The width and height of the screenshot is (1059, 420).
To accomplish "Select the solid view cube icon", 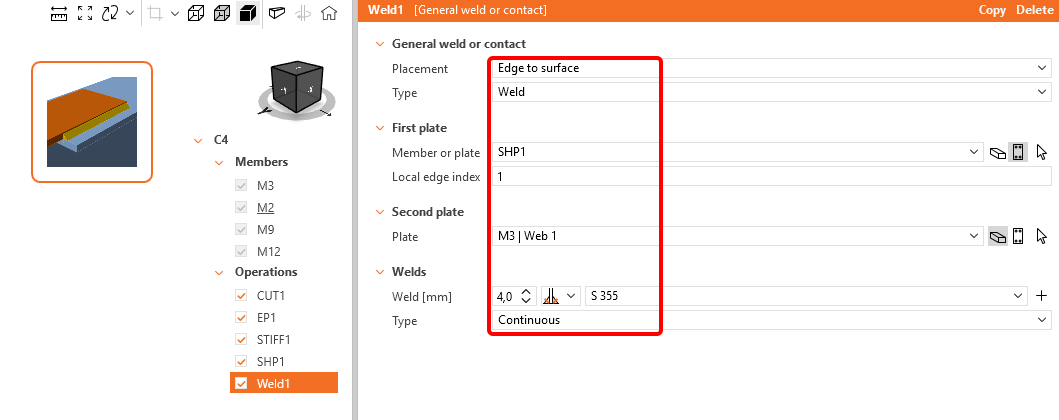I will pos(248,14).
